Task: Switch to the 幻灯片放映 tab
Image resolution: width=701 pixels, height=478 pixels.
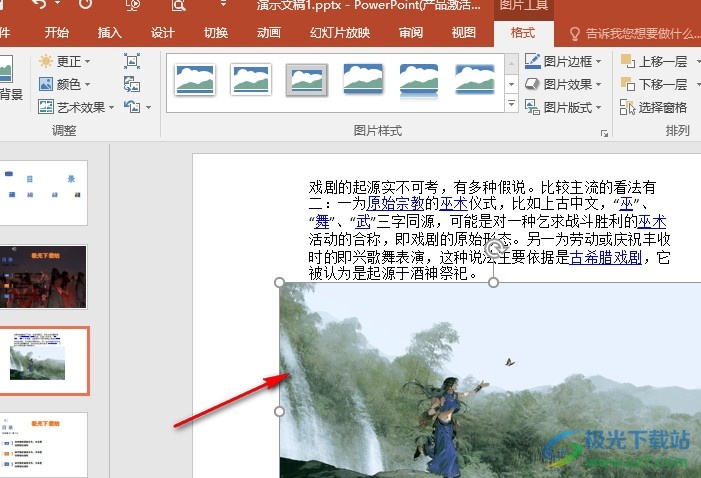Action: click(340, 33)
